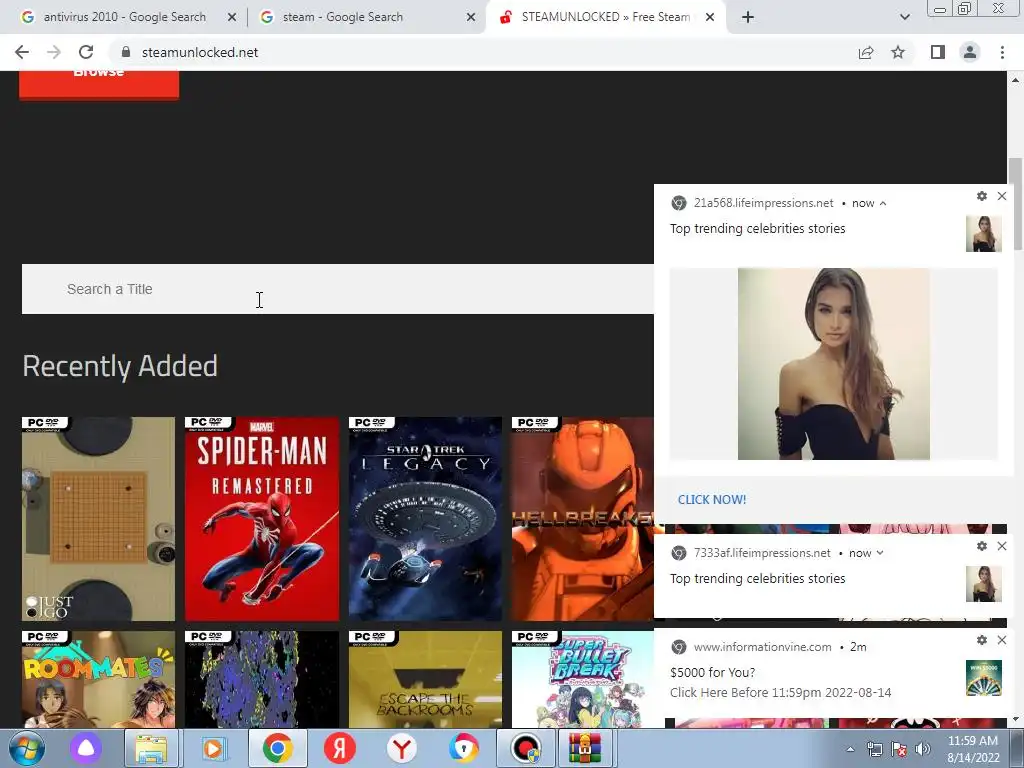Click small portrait thumbnail in 7333af notification
The image size is (1024, 768).
984,584
